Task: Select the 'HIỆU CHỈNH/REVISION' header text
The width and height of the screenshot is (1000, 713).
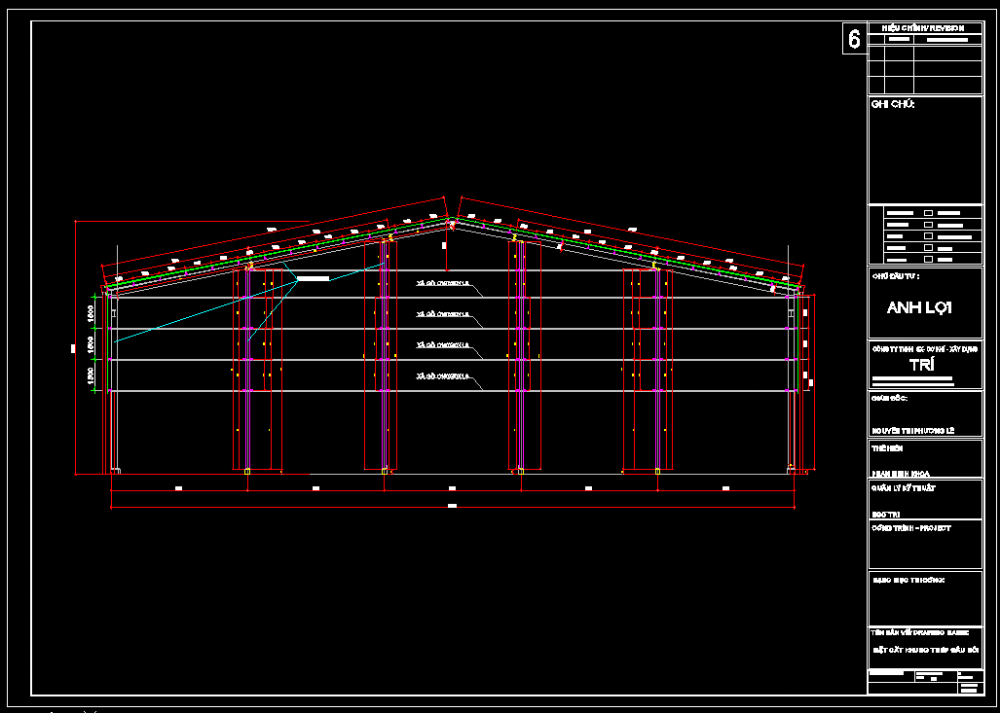Action: point(923,28)
